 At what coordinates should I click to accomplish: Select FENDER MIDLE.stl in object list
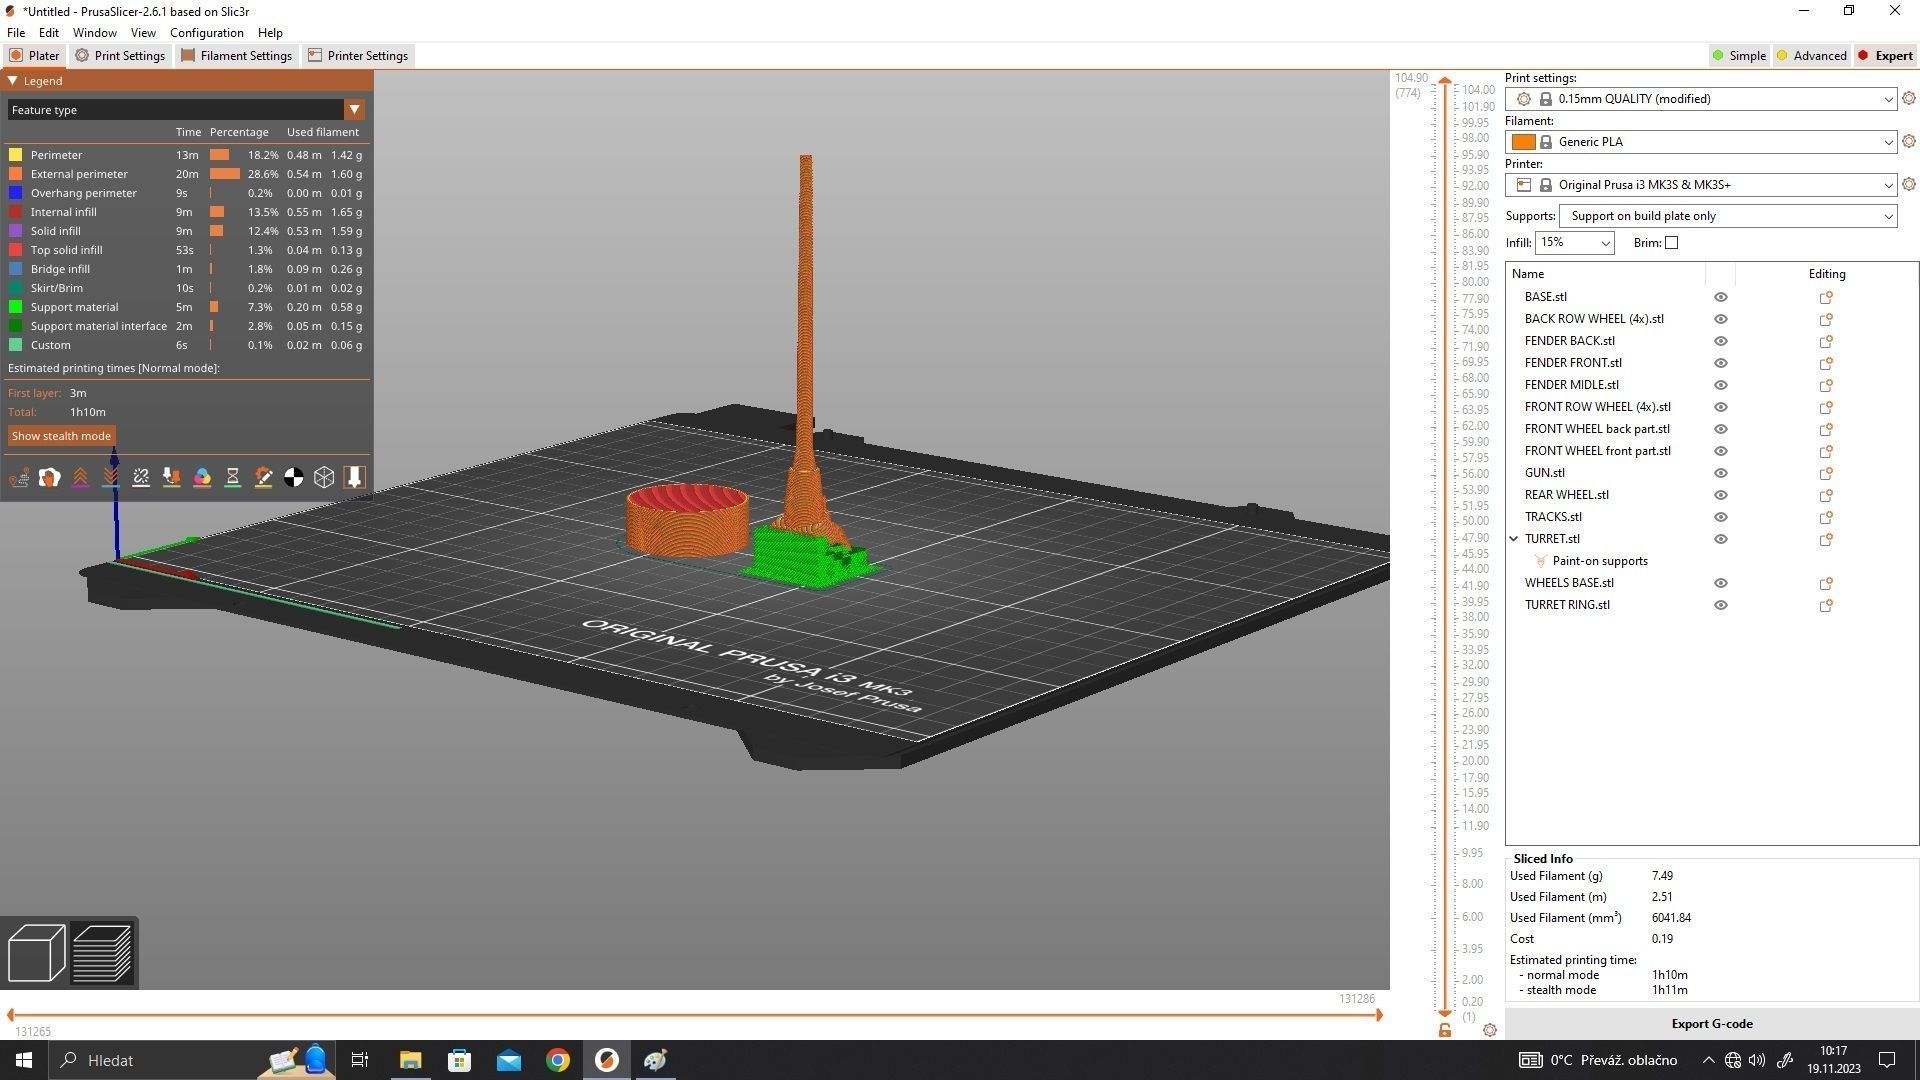pos(1571,385)
